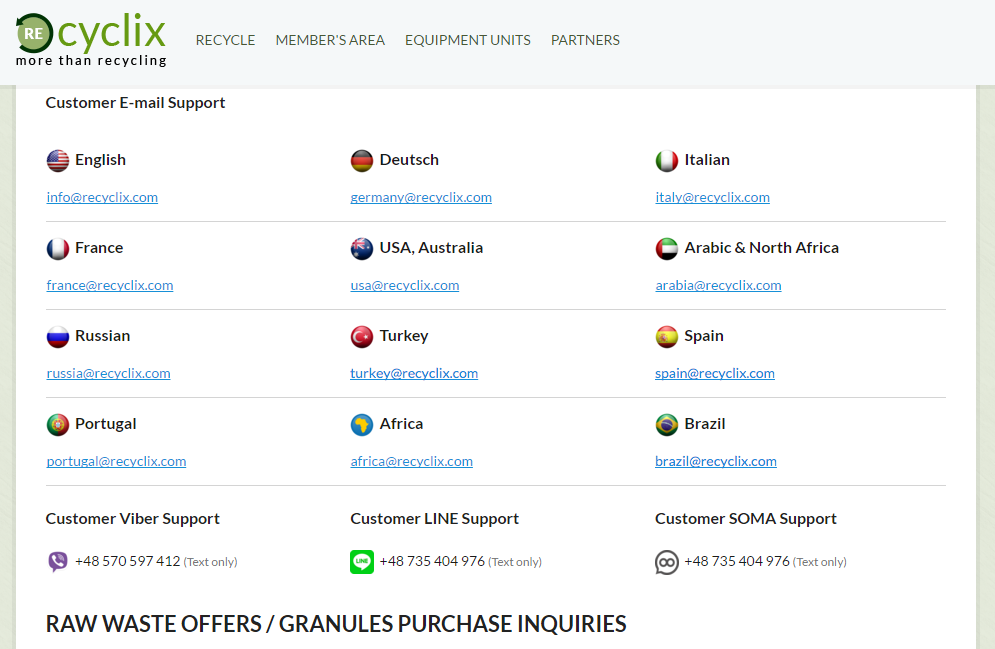Email info@recyclix.com for English support
995x649 pixels.
[x=102, y=197]
